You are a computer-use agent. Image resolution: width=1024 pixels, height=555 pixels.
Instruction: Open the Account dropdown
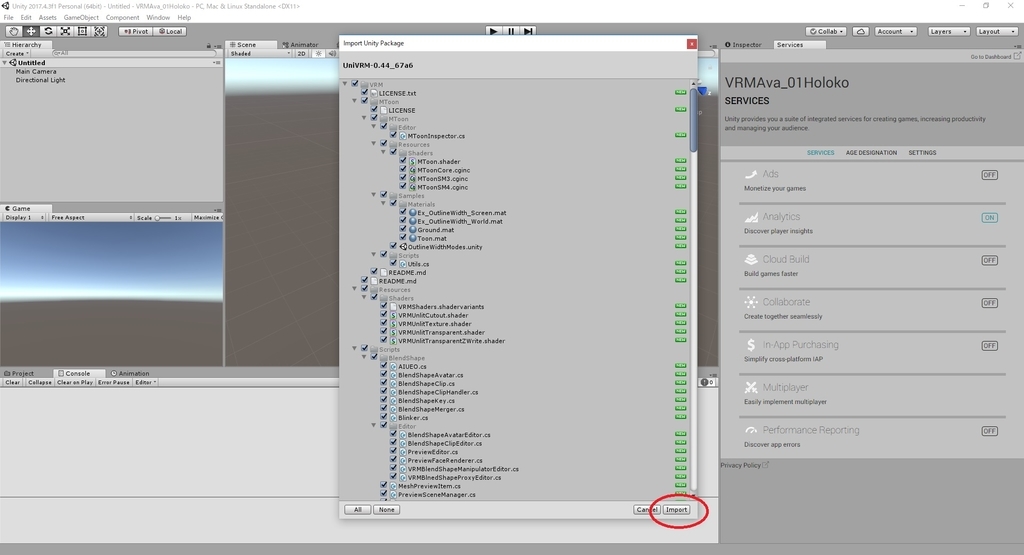coord(895,31)
